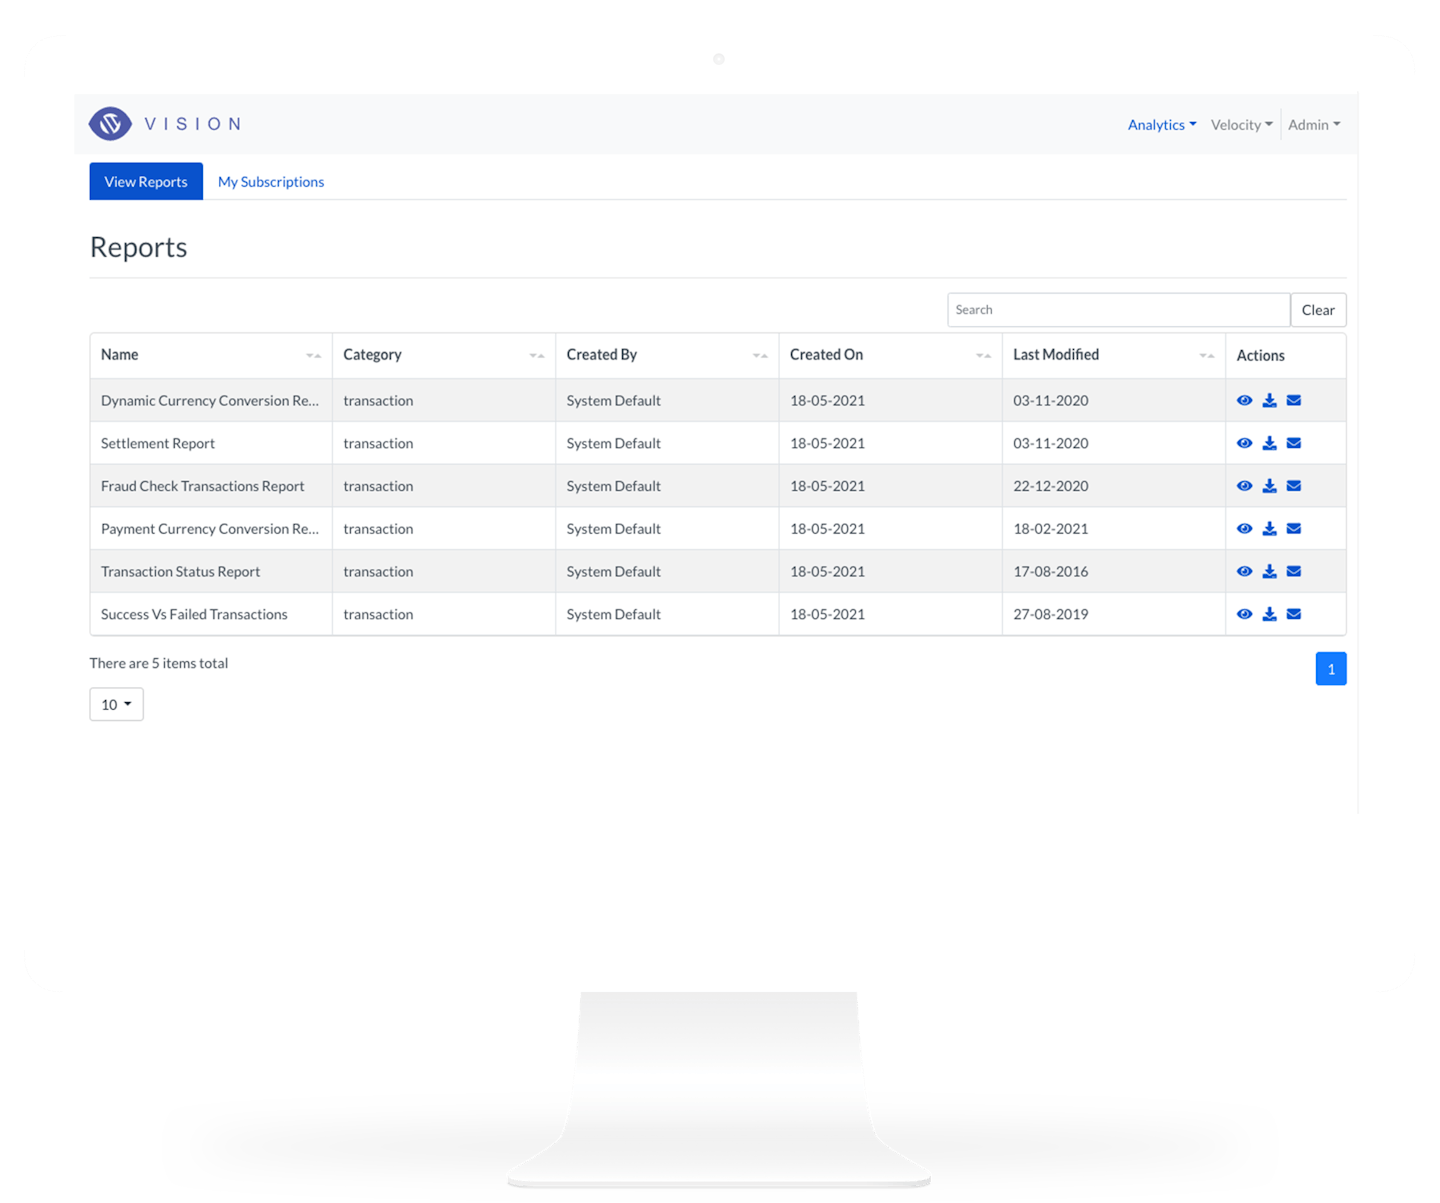Email the Fraud Check Transactions Report
Screen dimensions: 1440x1203
coord(1293,486)
